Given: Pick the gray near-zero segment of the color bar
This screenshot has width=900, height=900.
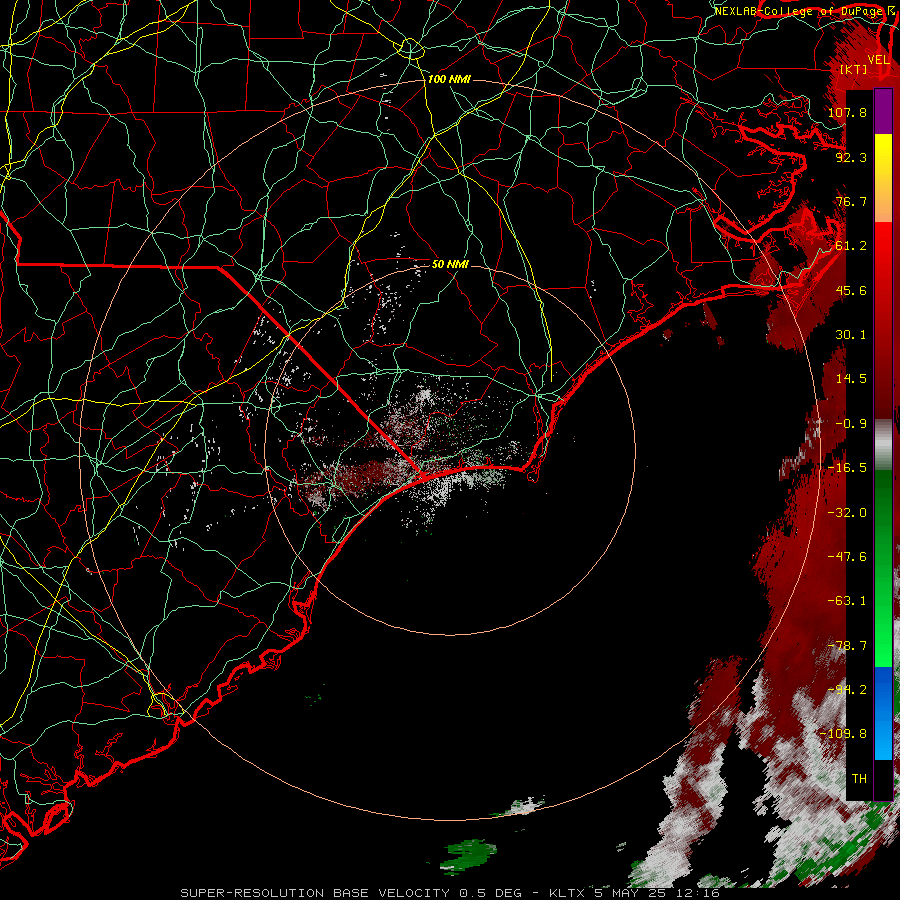Looking at the screenshot, I should [x=883, y=445].
